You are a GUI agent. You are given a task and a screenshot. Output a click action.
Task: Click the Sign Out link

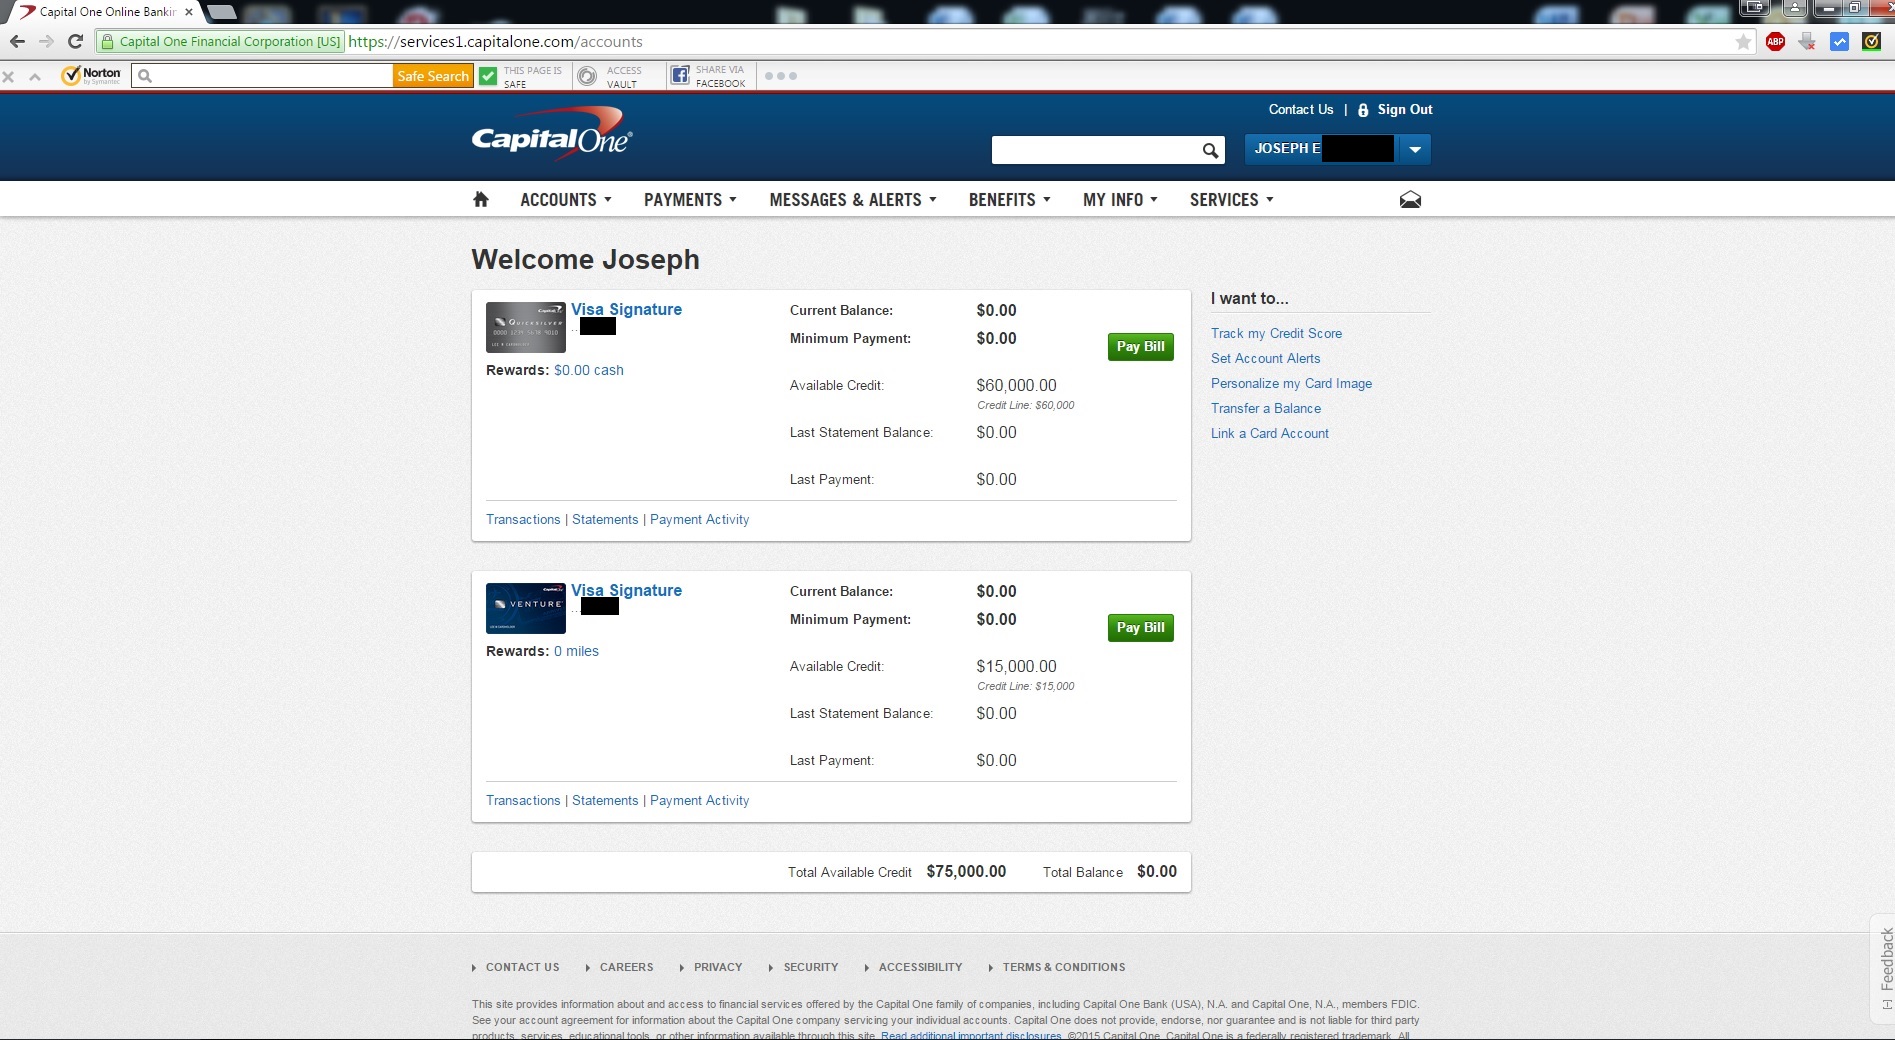1405,110
